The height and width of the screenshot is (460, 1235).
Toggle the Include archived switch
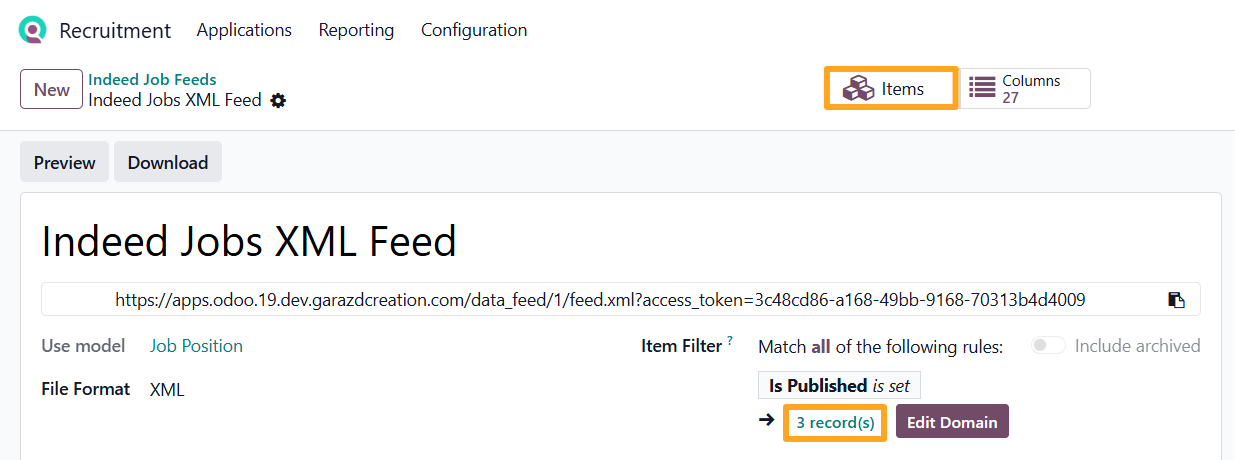coord(1048,346)
